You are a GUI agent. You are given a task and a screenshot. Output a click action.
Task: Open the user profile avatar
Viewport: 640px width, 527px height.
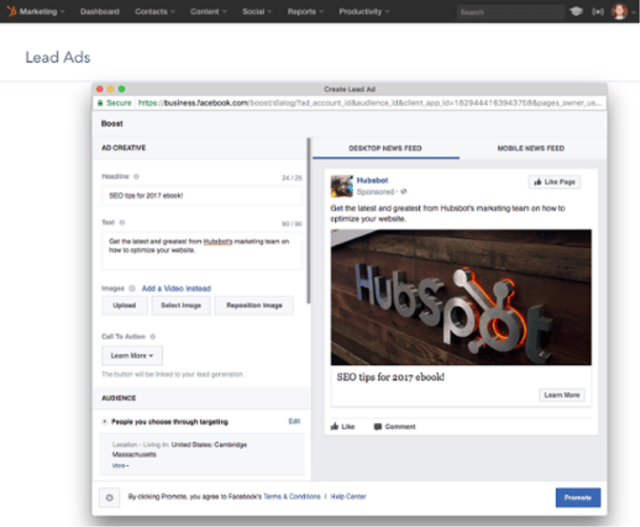[x=620, y=12]
